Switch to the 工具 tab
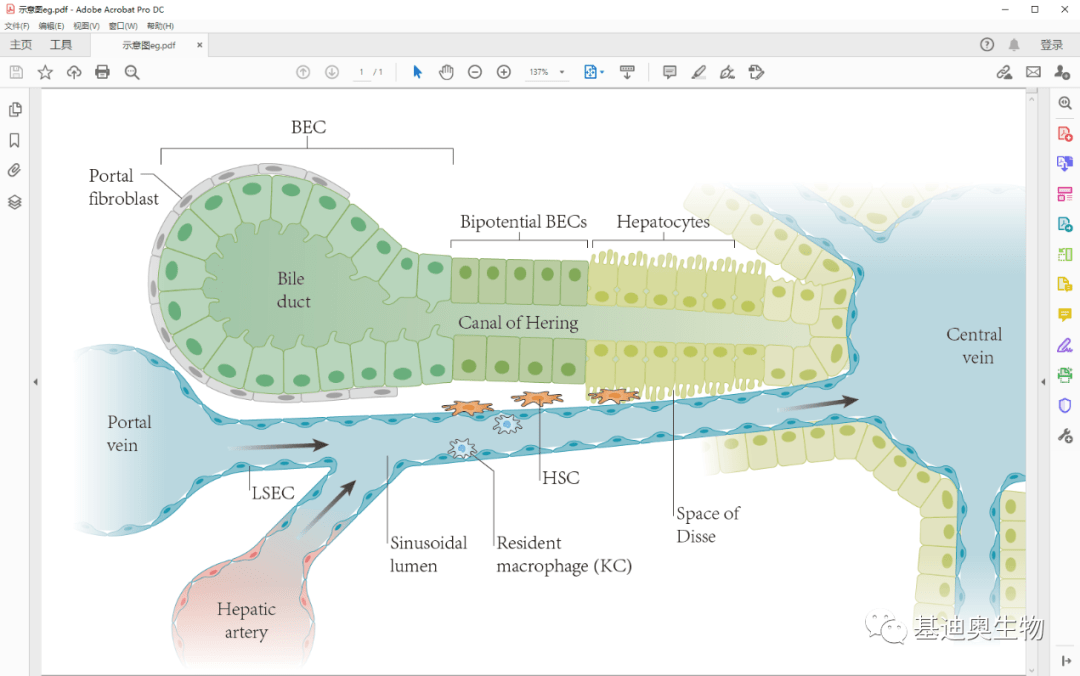The image size is (1080, 676). click(61, 45)
